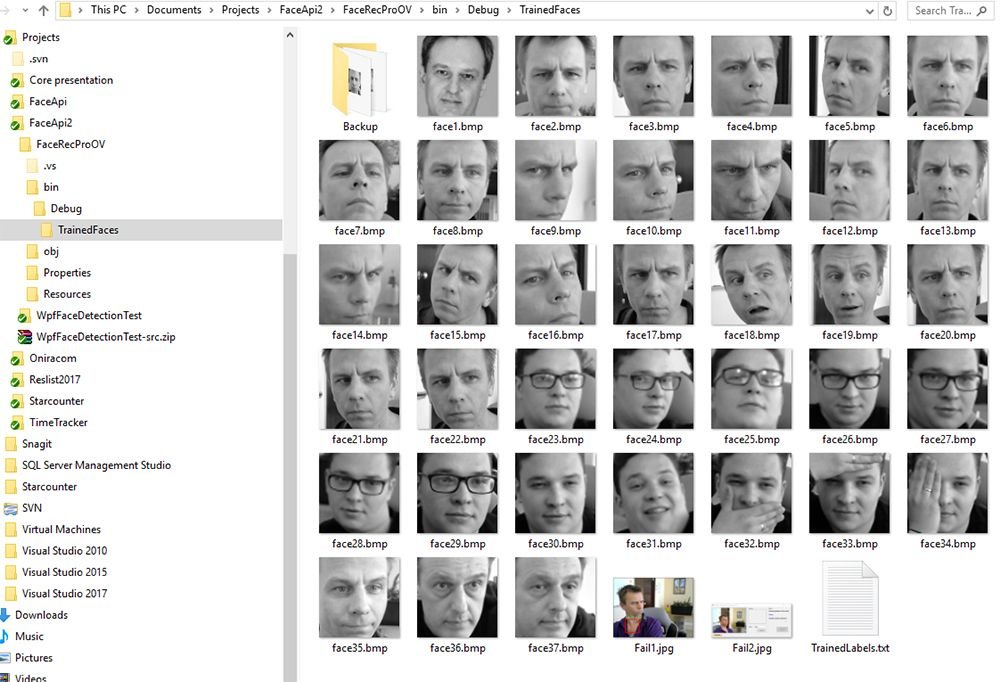Viewport: 1000px width, 682px height.
Task: Open the Music folder in the sidebar
Action: pyautogui.click(x=32, y=636)
